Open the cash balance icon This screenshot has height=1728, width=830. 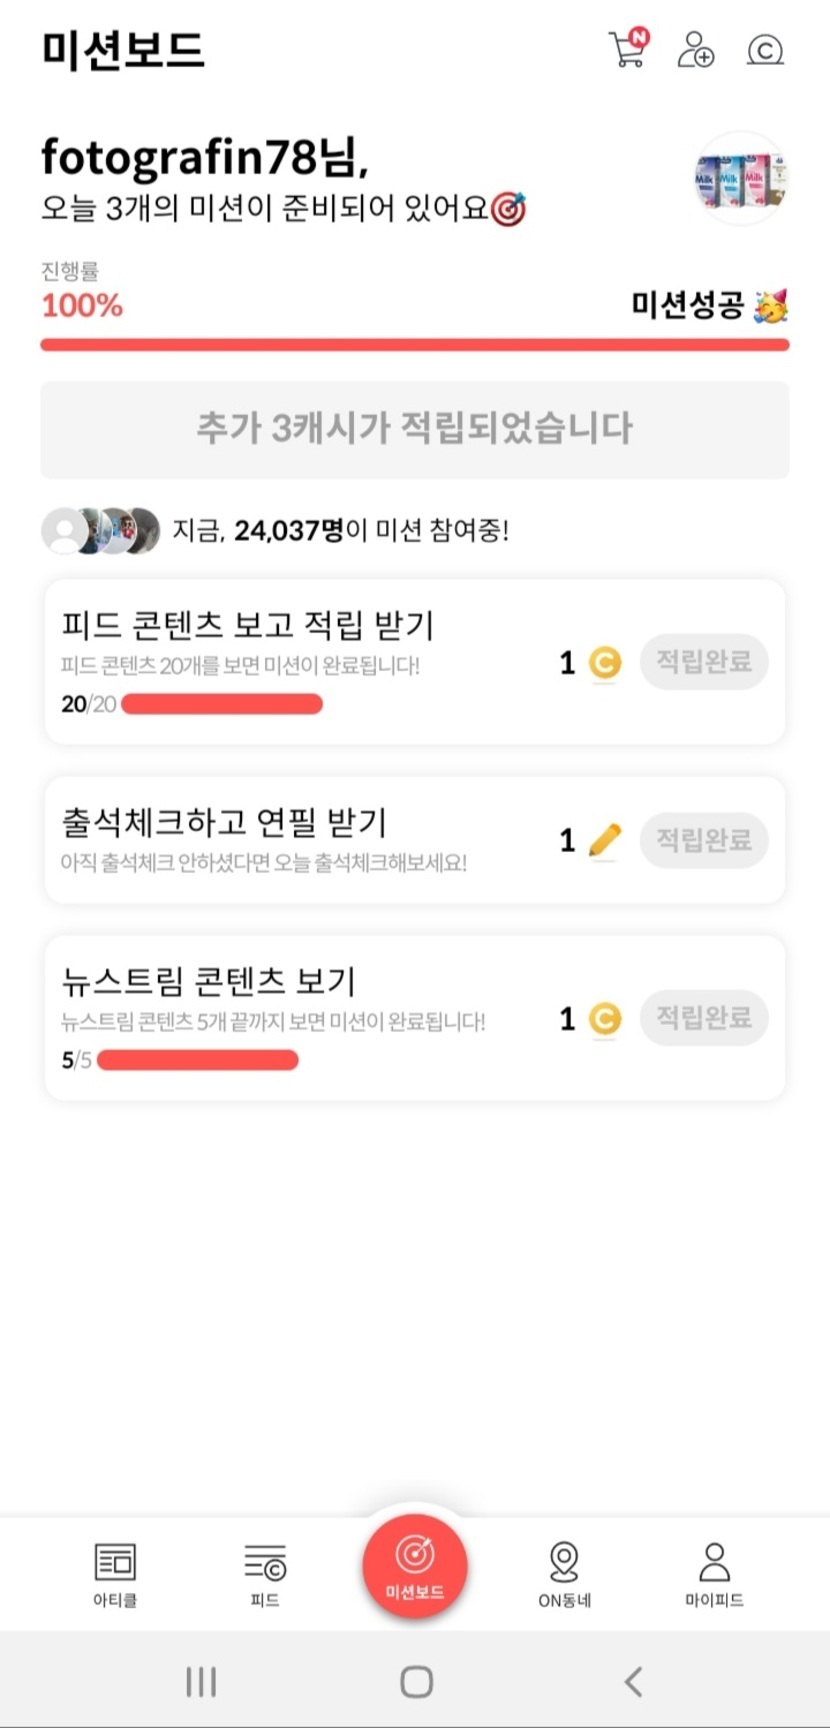pos(765,50)
